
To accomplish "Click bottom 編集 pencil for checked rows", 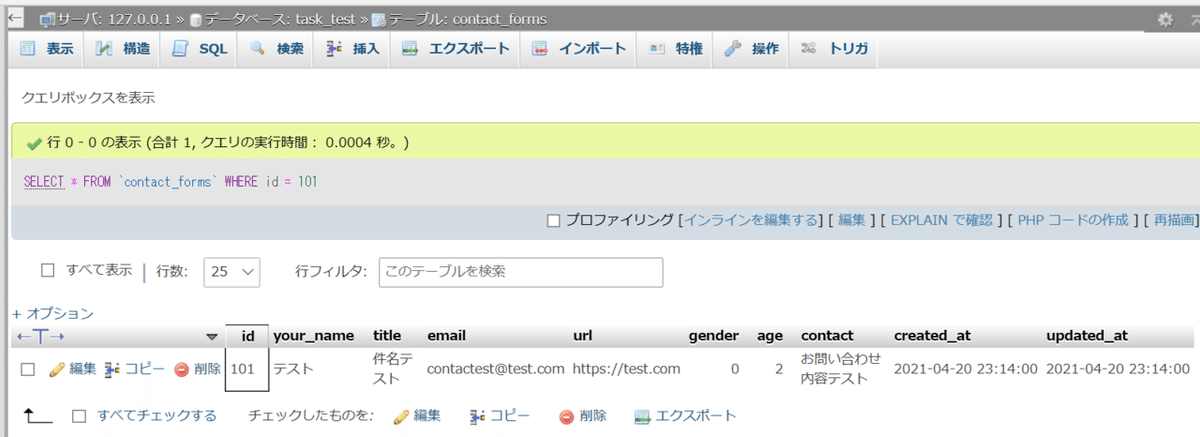I will 417,416.
